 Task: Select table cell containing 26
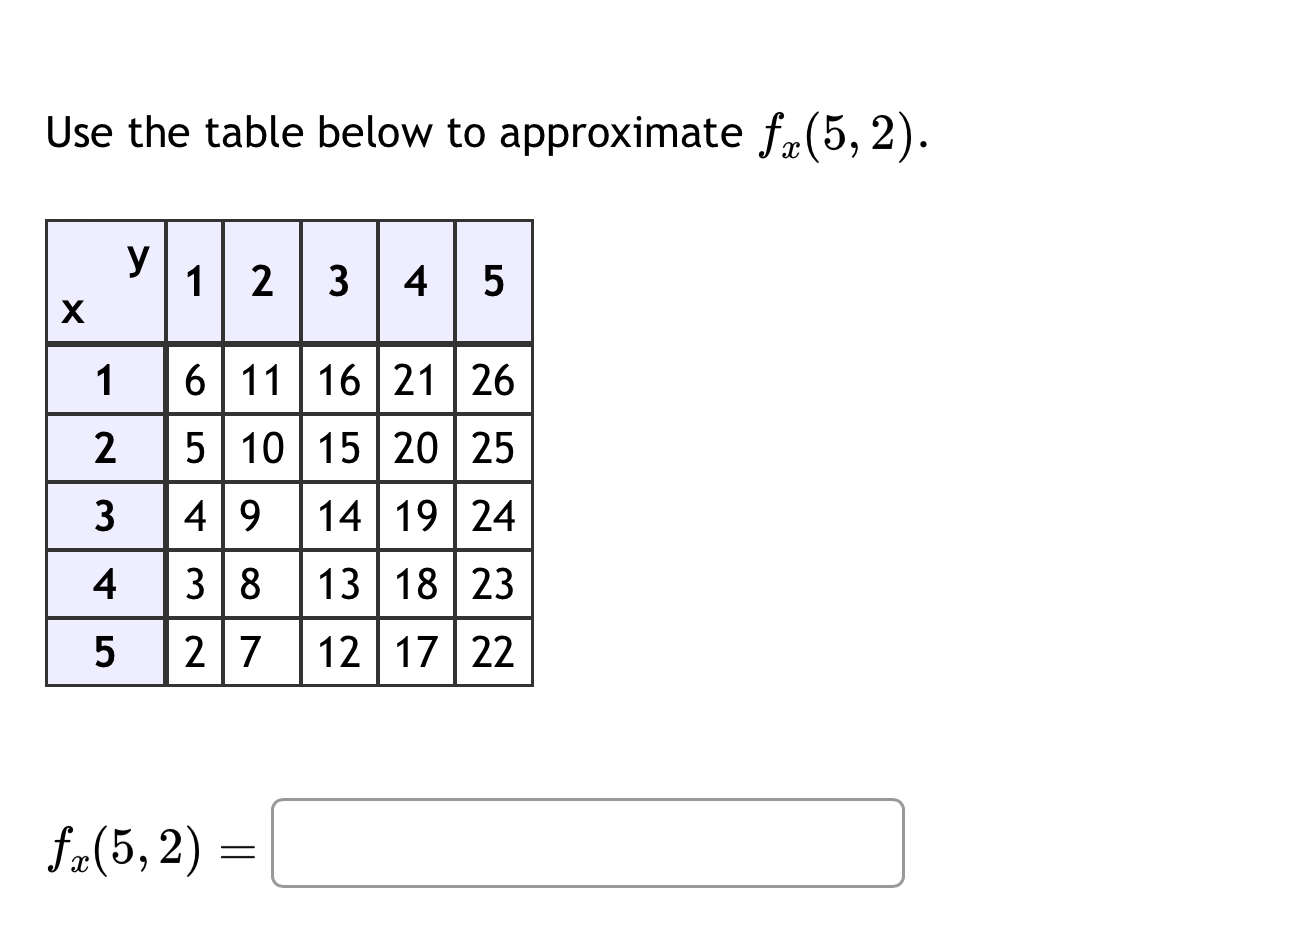pos(493,381)
